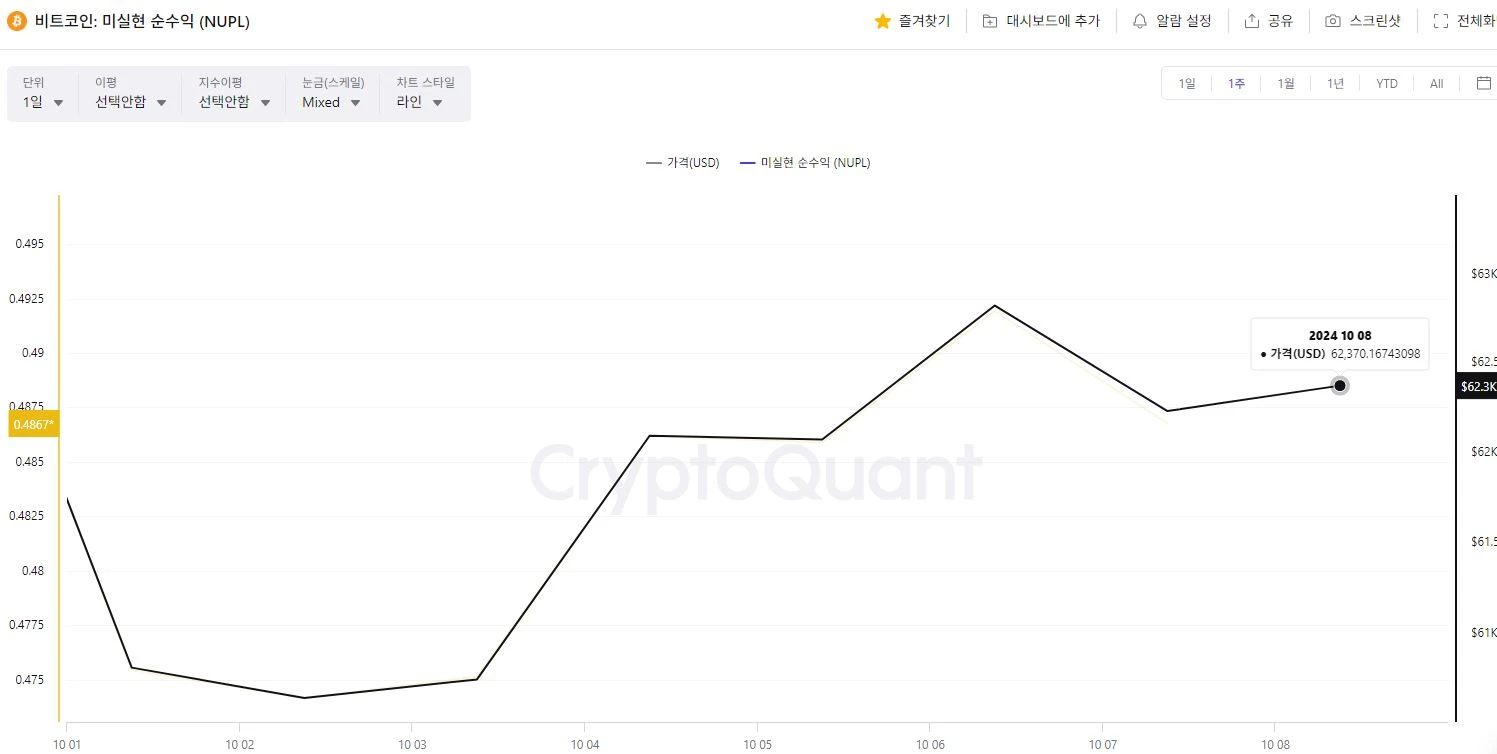Click the 10 08 data point on chart
The width and height of the screenshot is (1497, 754).
(1339, 386)
